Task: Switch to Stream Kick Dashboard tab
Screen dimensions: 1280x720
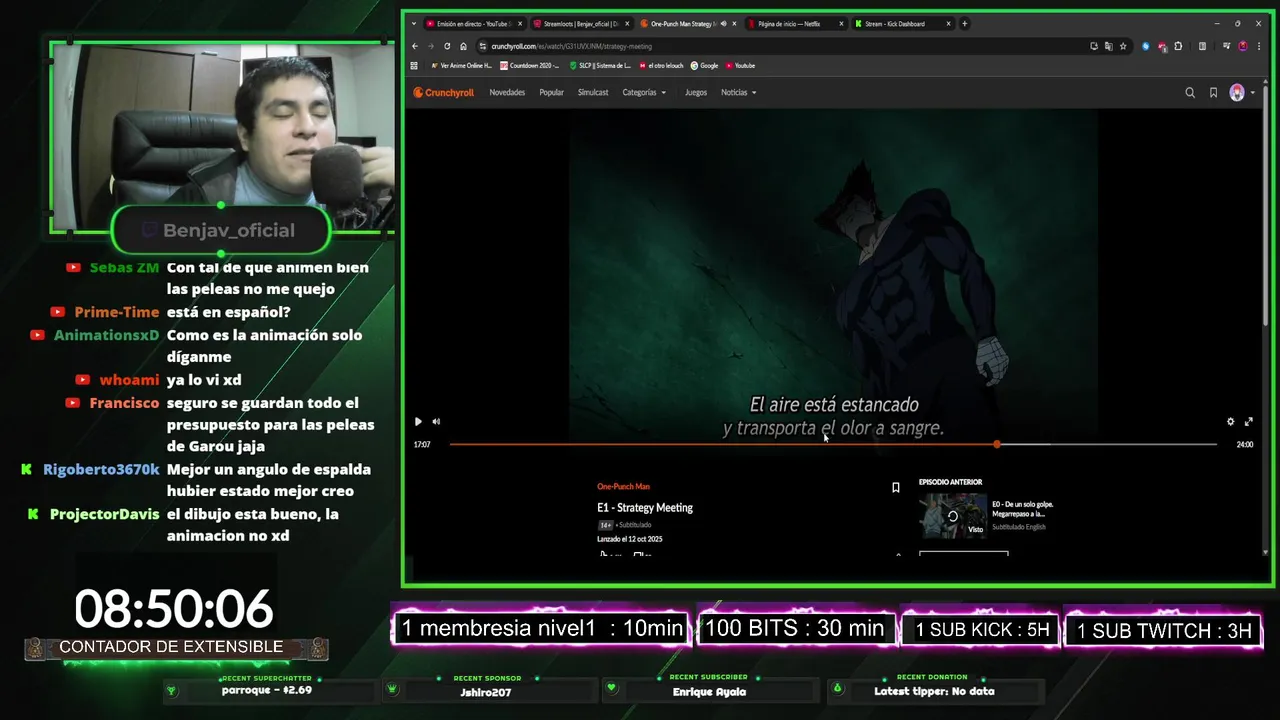Action: (902, 24)
